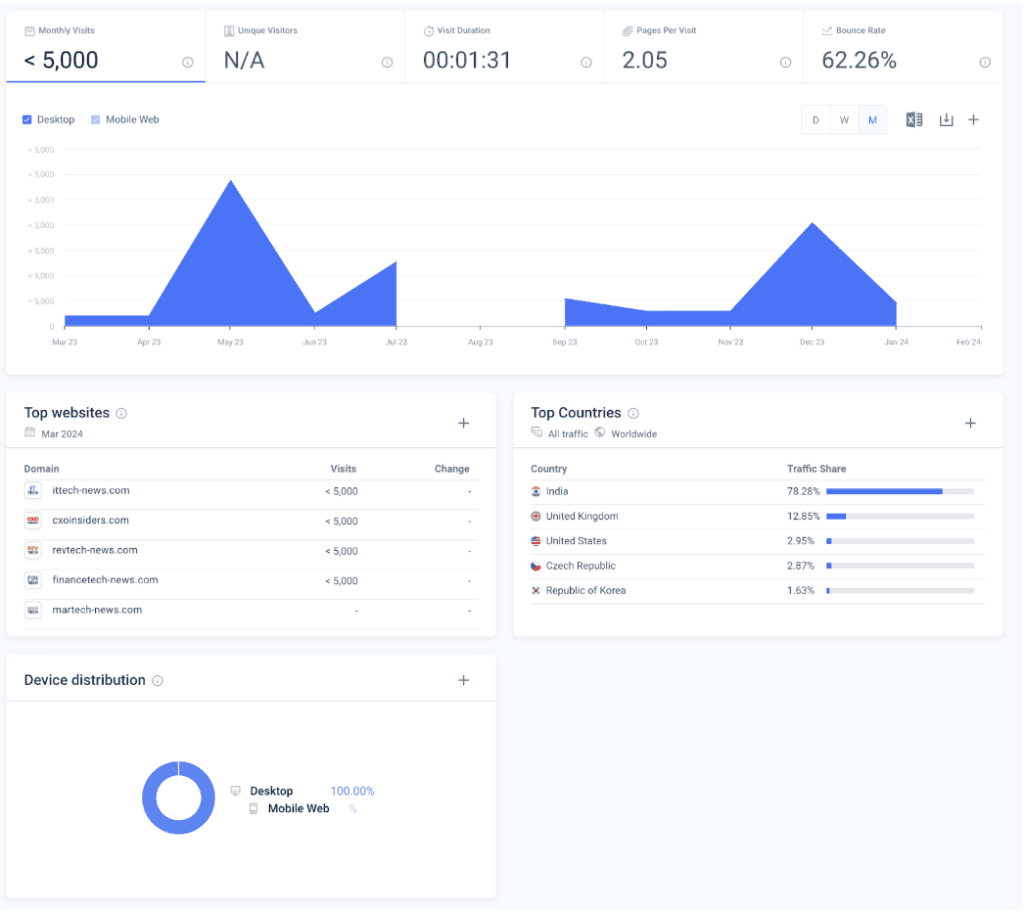This screenshot has height=912, width=1024.
Task: Open info icon next to Monthly Visits value
Action: pyautogui.click(x=187, y=62)
